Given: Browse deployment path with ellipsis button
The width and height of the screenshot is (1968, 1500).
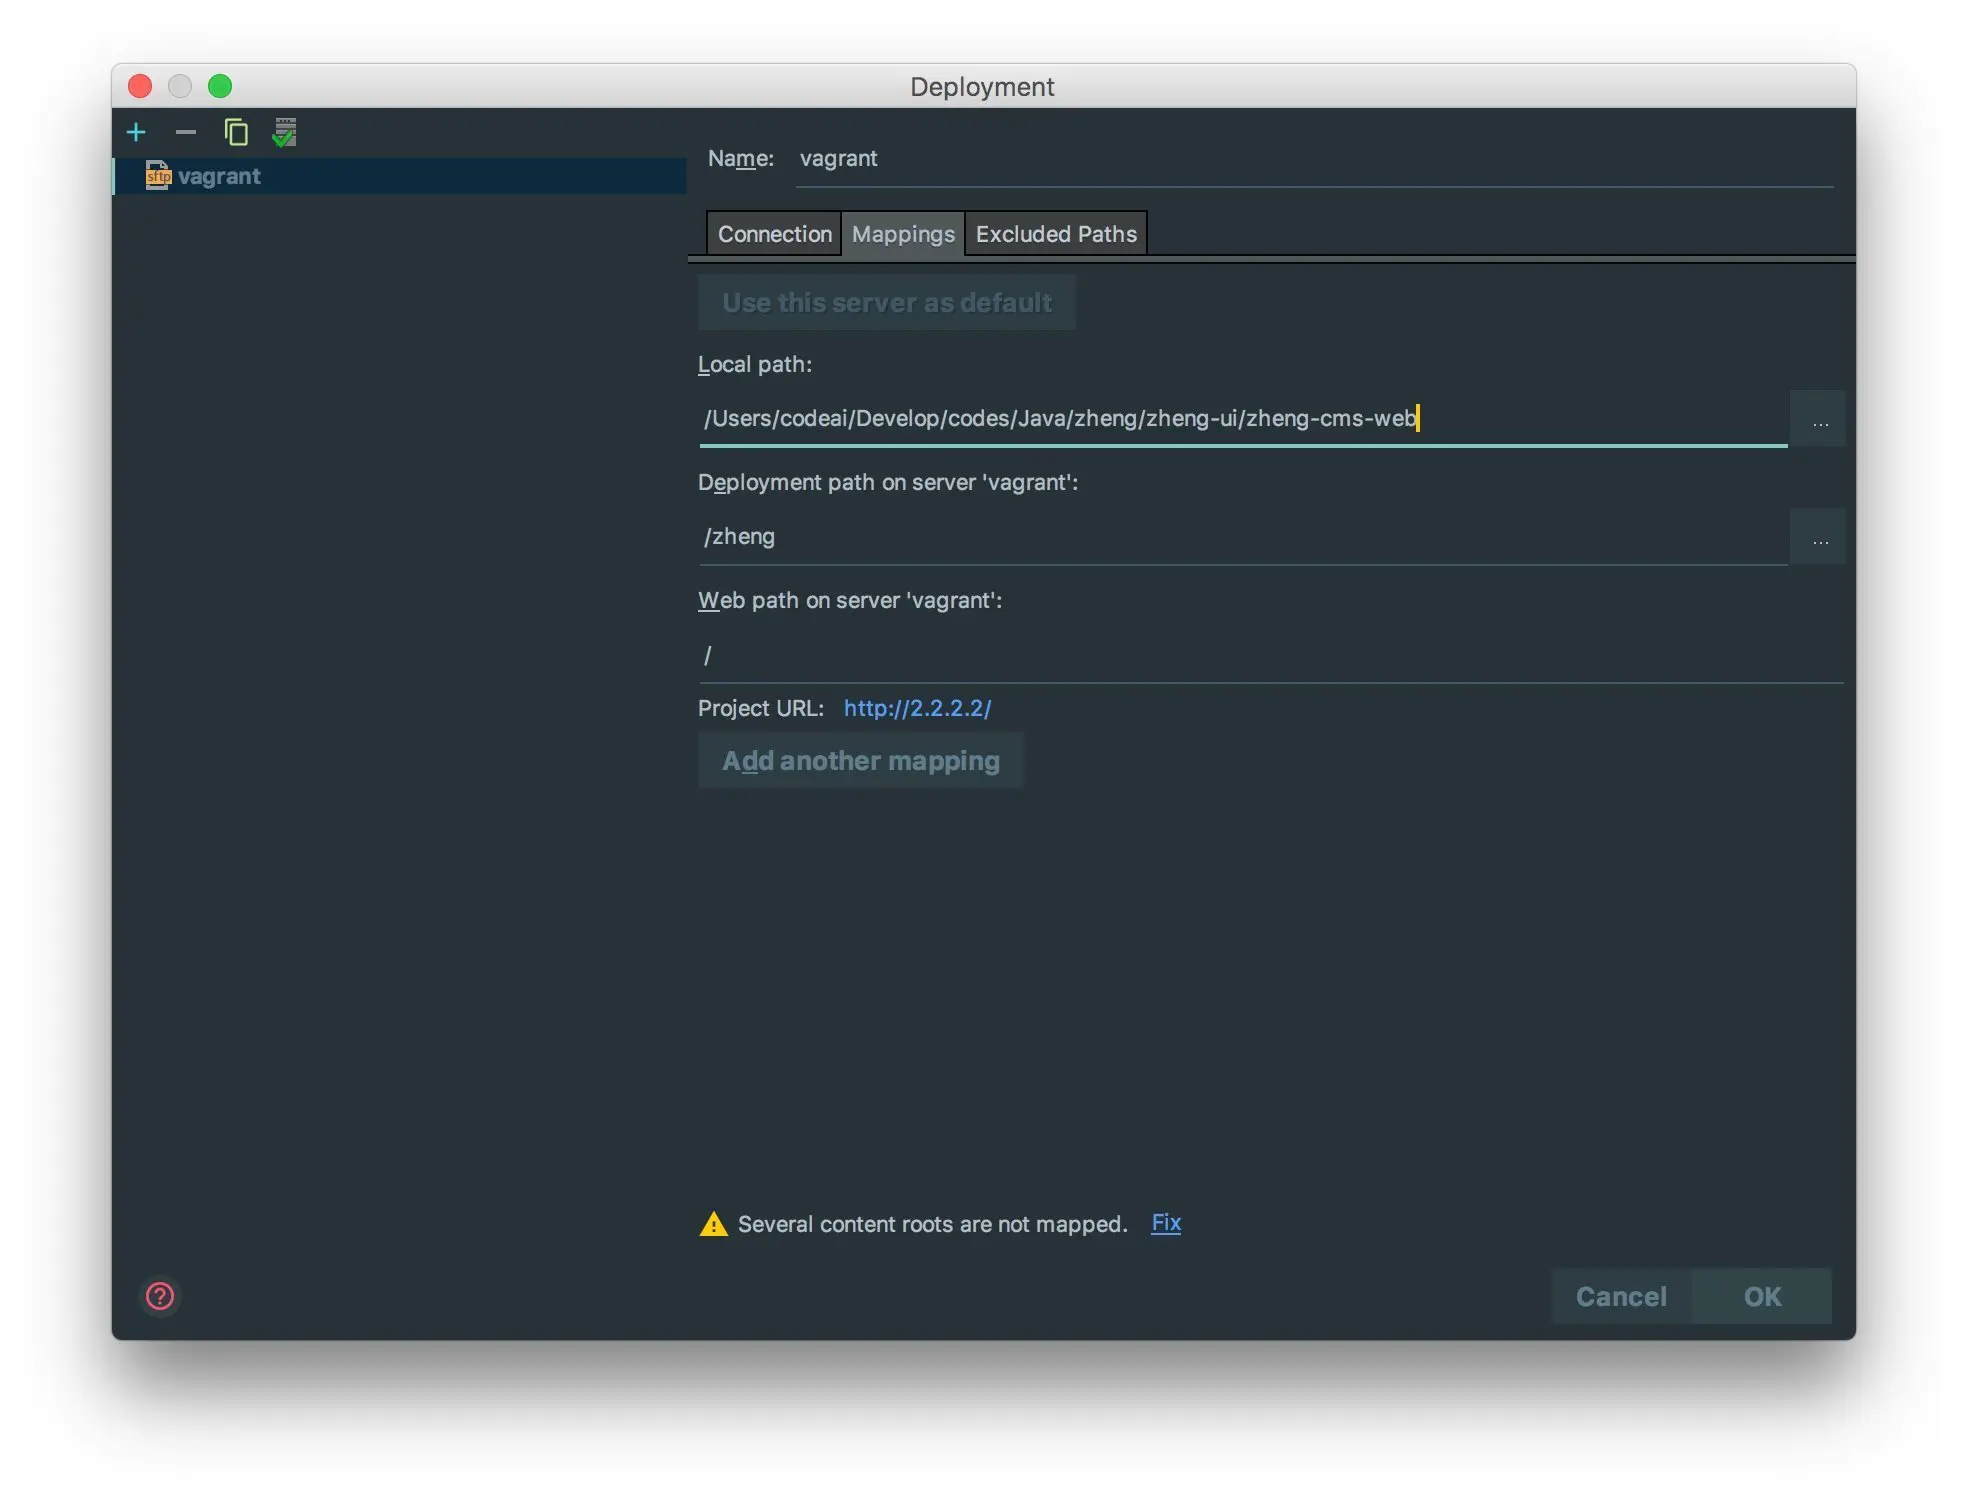Looking at the screenshot, I should 1819,537.
